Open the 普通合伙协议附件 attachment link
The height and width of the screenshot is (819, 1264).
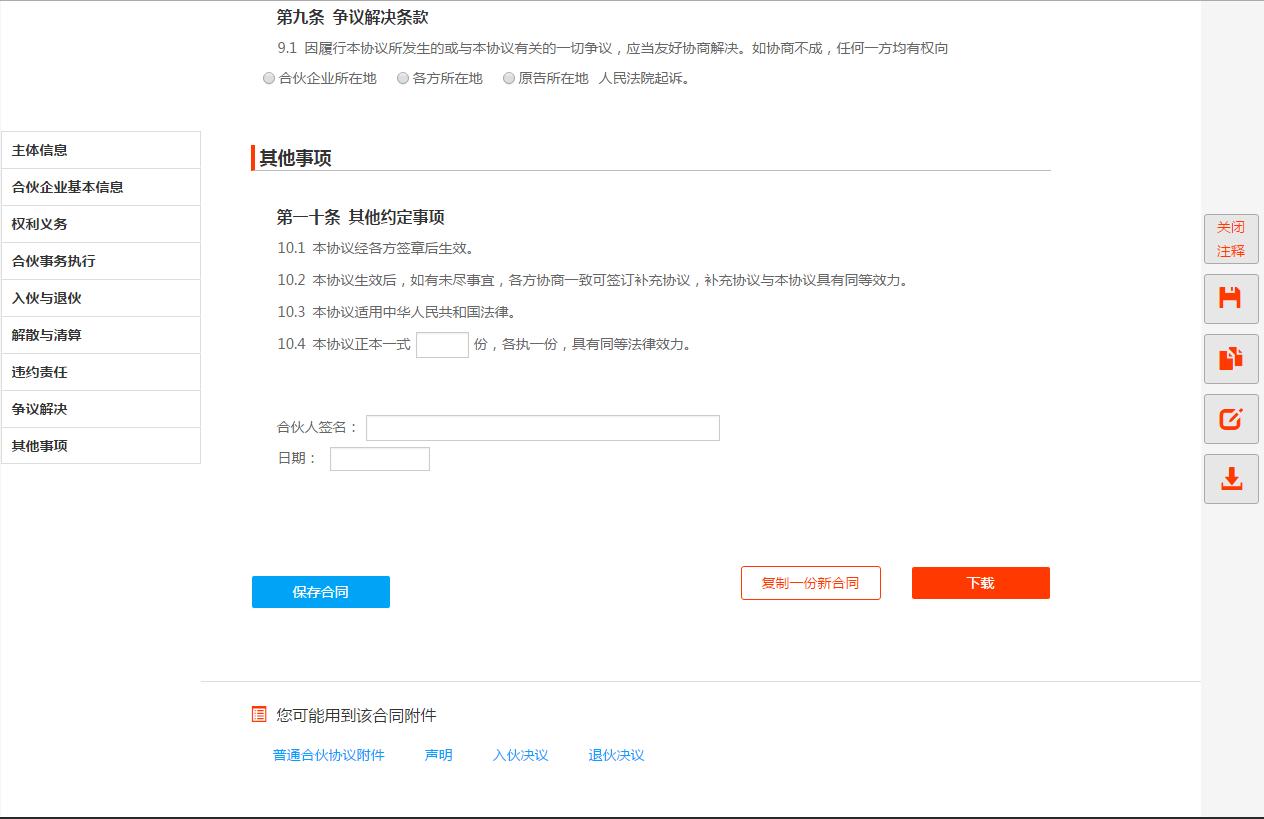tap(331, 755)
